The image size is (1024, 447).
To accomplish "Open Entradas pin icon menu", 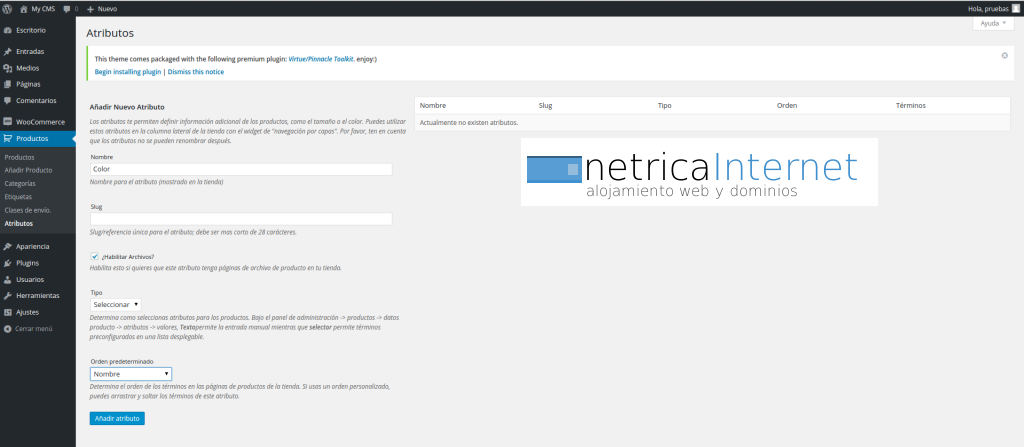I will [8, 51].
